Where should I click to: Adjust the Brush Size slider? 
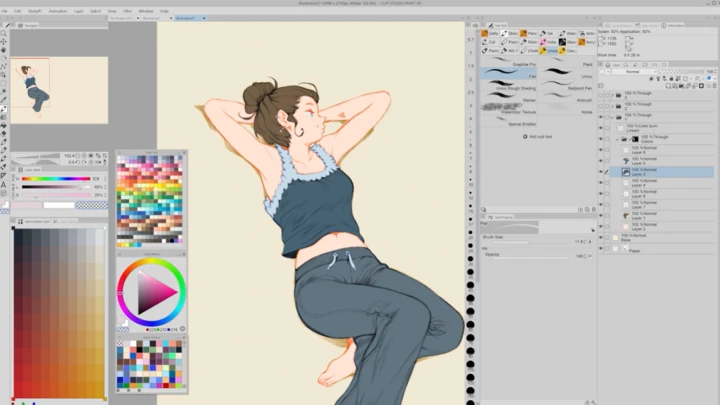tap(530, 242)
